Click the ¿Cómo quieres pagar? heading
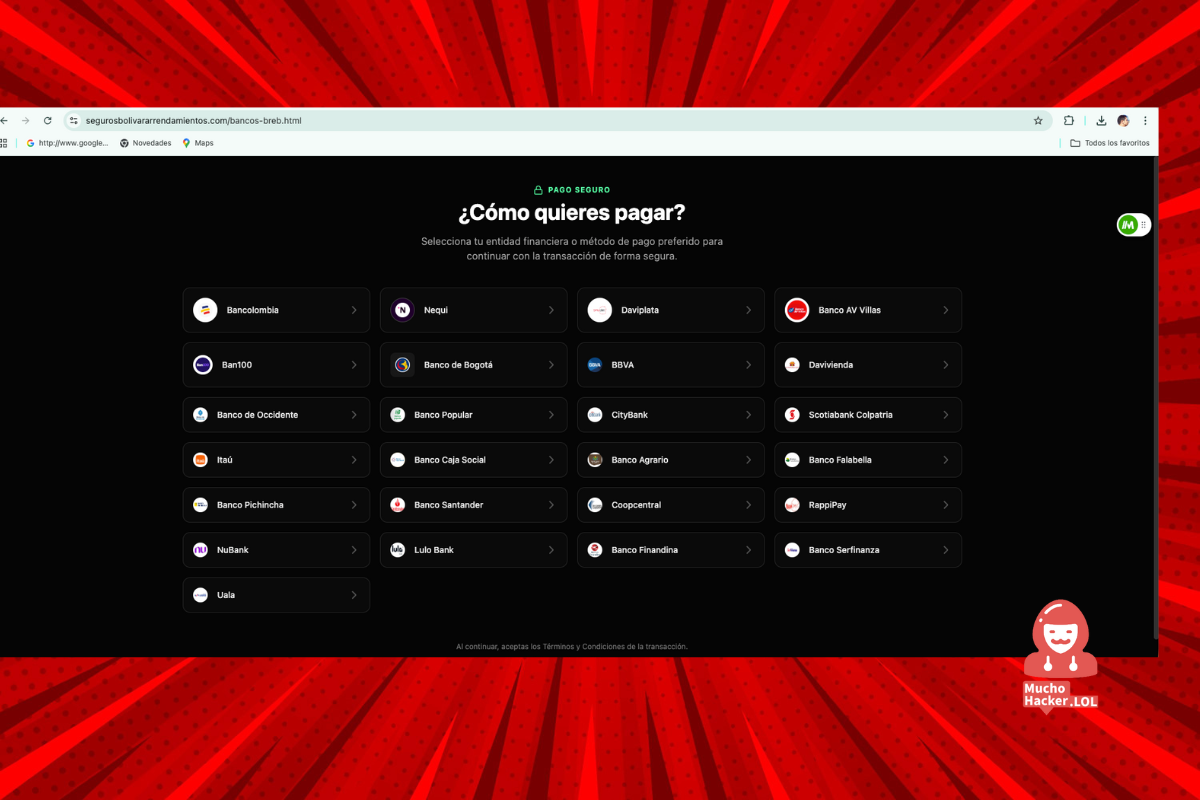The image size is (1200, 800). 572,213
